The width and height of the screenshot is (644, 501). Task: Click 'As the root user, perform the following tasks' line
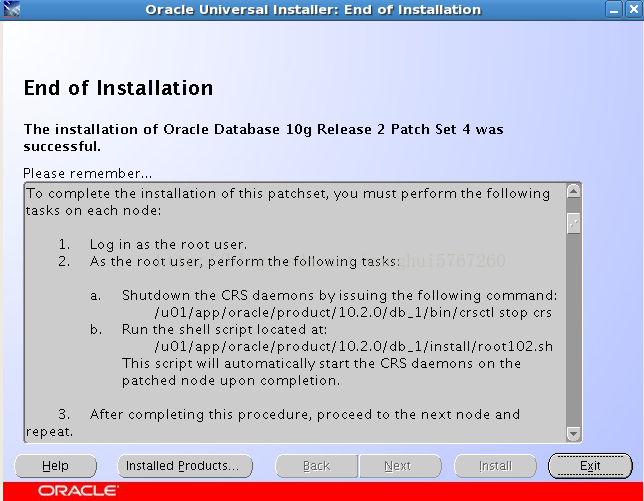[245, 262]
